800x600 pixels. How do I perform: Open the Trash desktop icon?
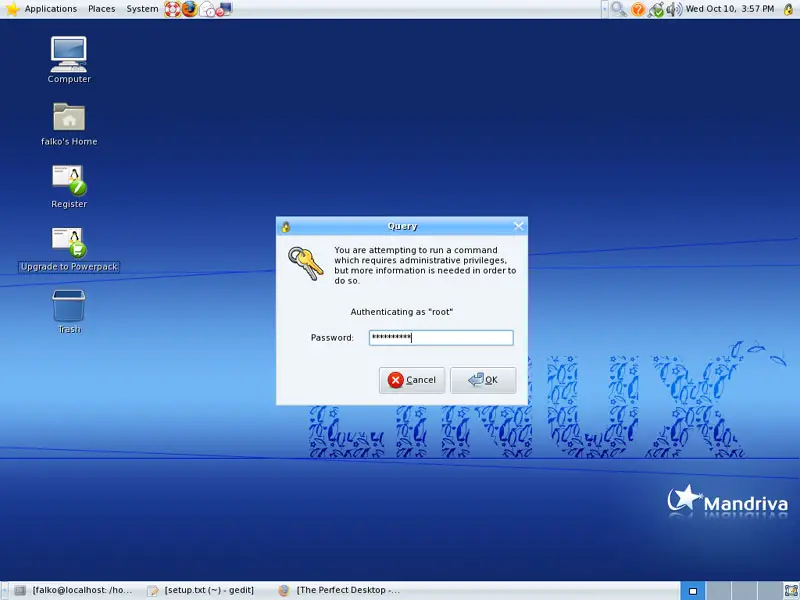click(69, 312)
